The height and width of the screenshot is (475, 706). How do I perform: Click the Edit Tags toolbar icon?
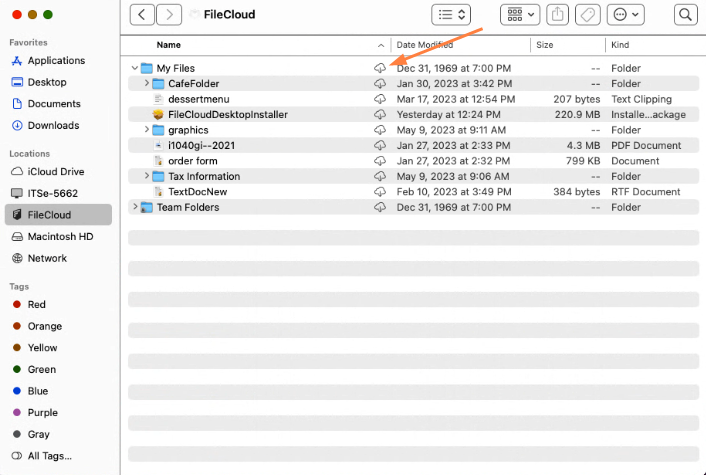589,15
